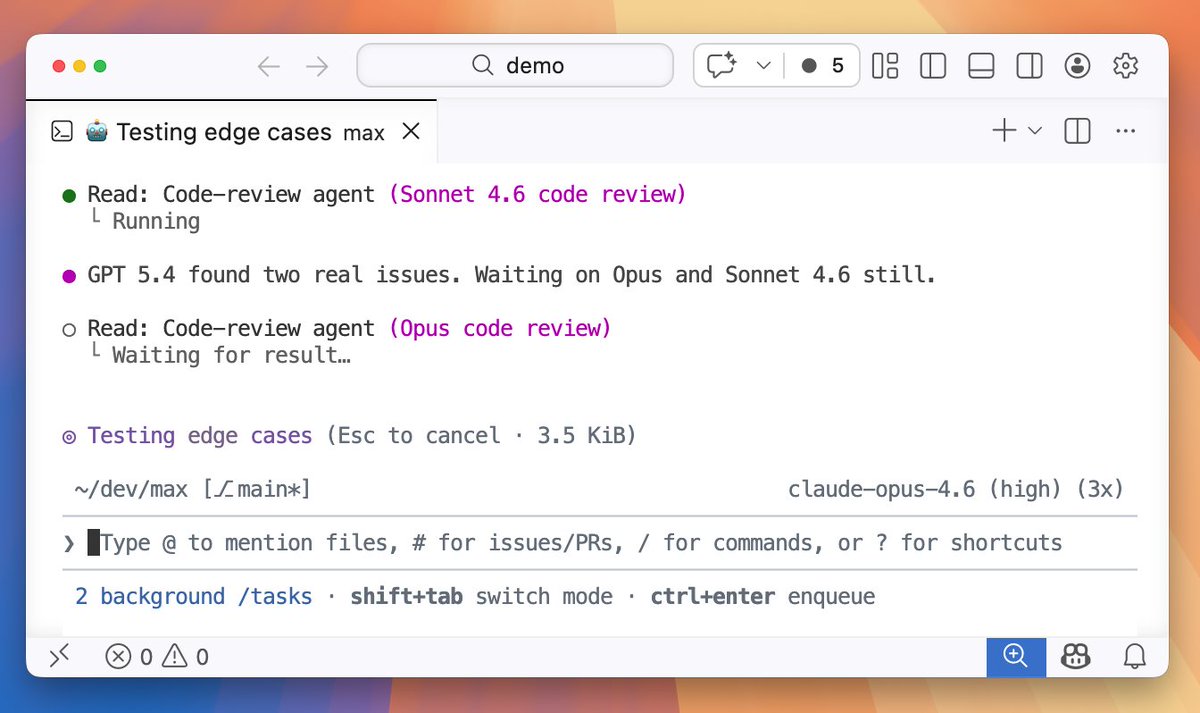Split the editor layout
Image resolution: width=1200 pixels, height=713 pixels.
tap(1077, 131)
